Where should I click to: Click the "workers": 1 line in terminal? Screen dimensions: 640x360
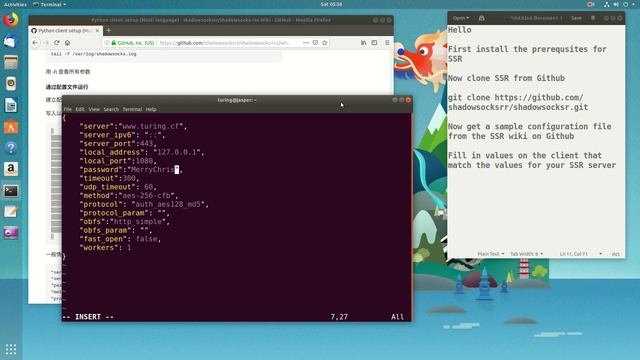tap(105, 248)
